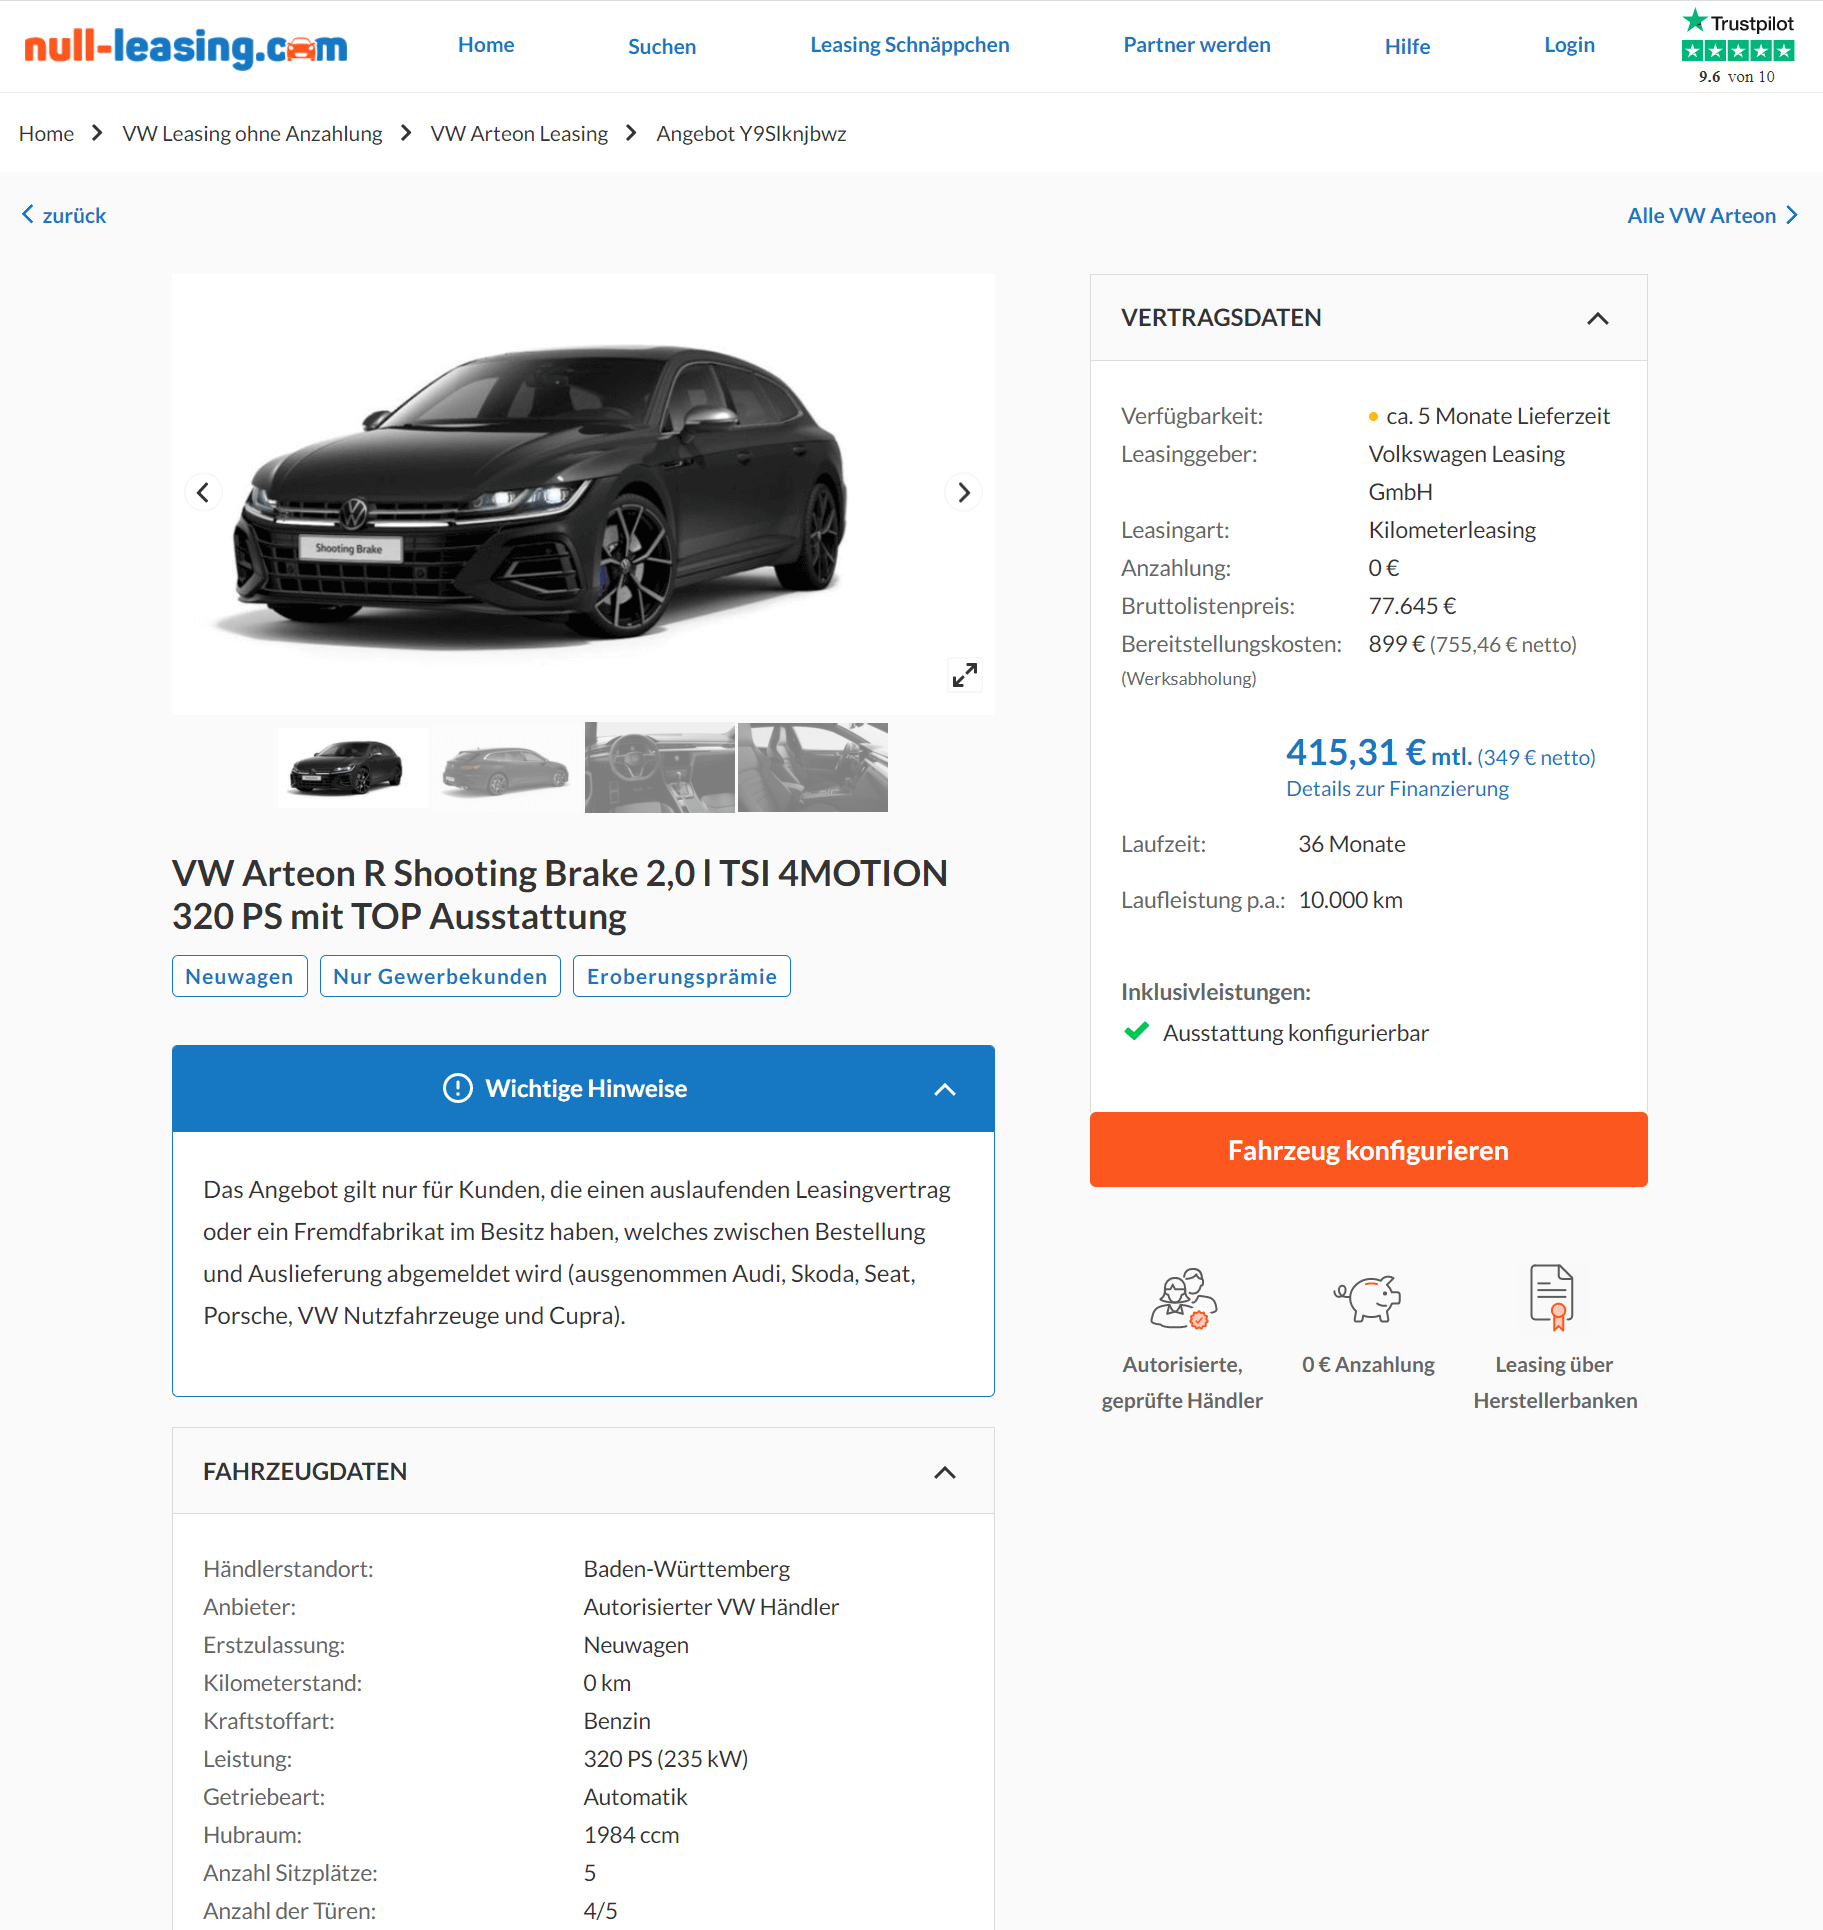Collapse the Vertragsdaten section

point(1597,318)
